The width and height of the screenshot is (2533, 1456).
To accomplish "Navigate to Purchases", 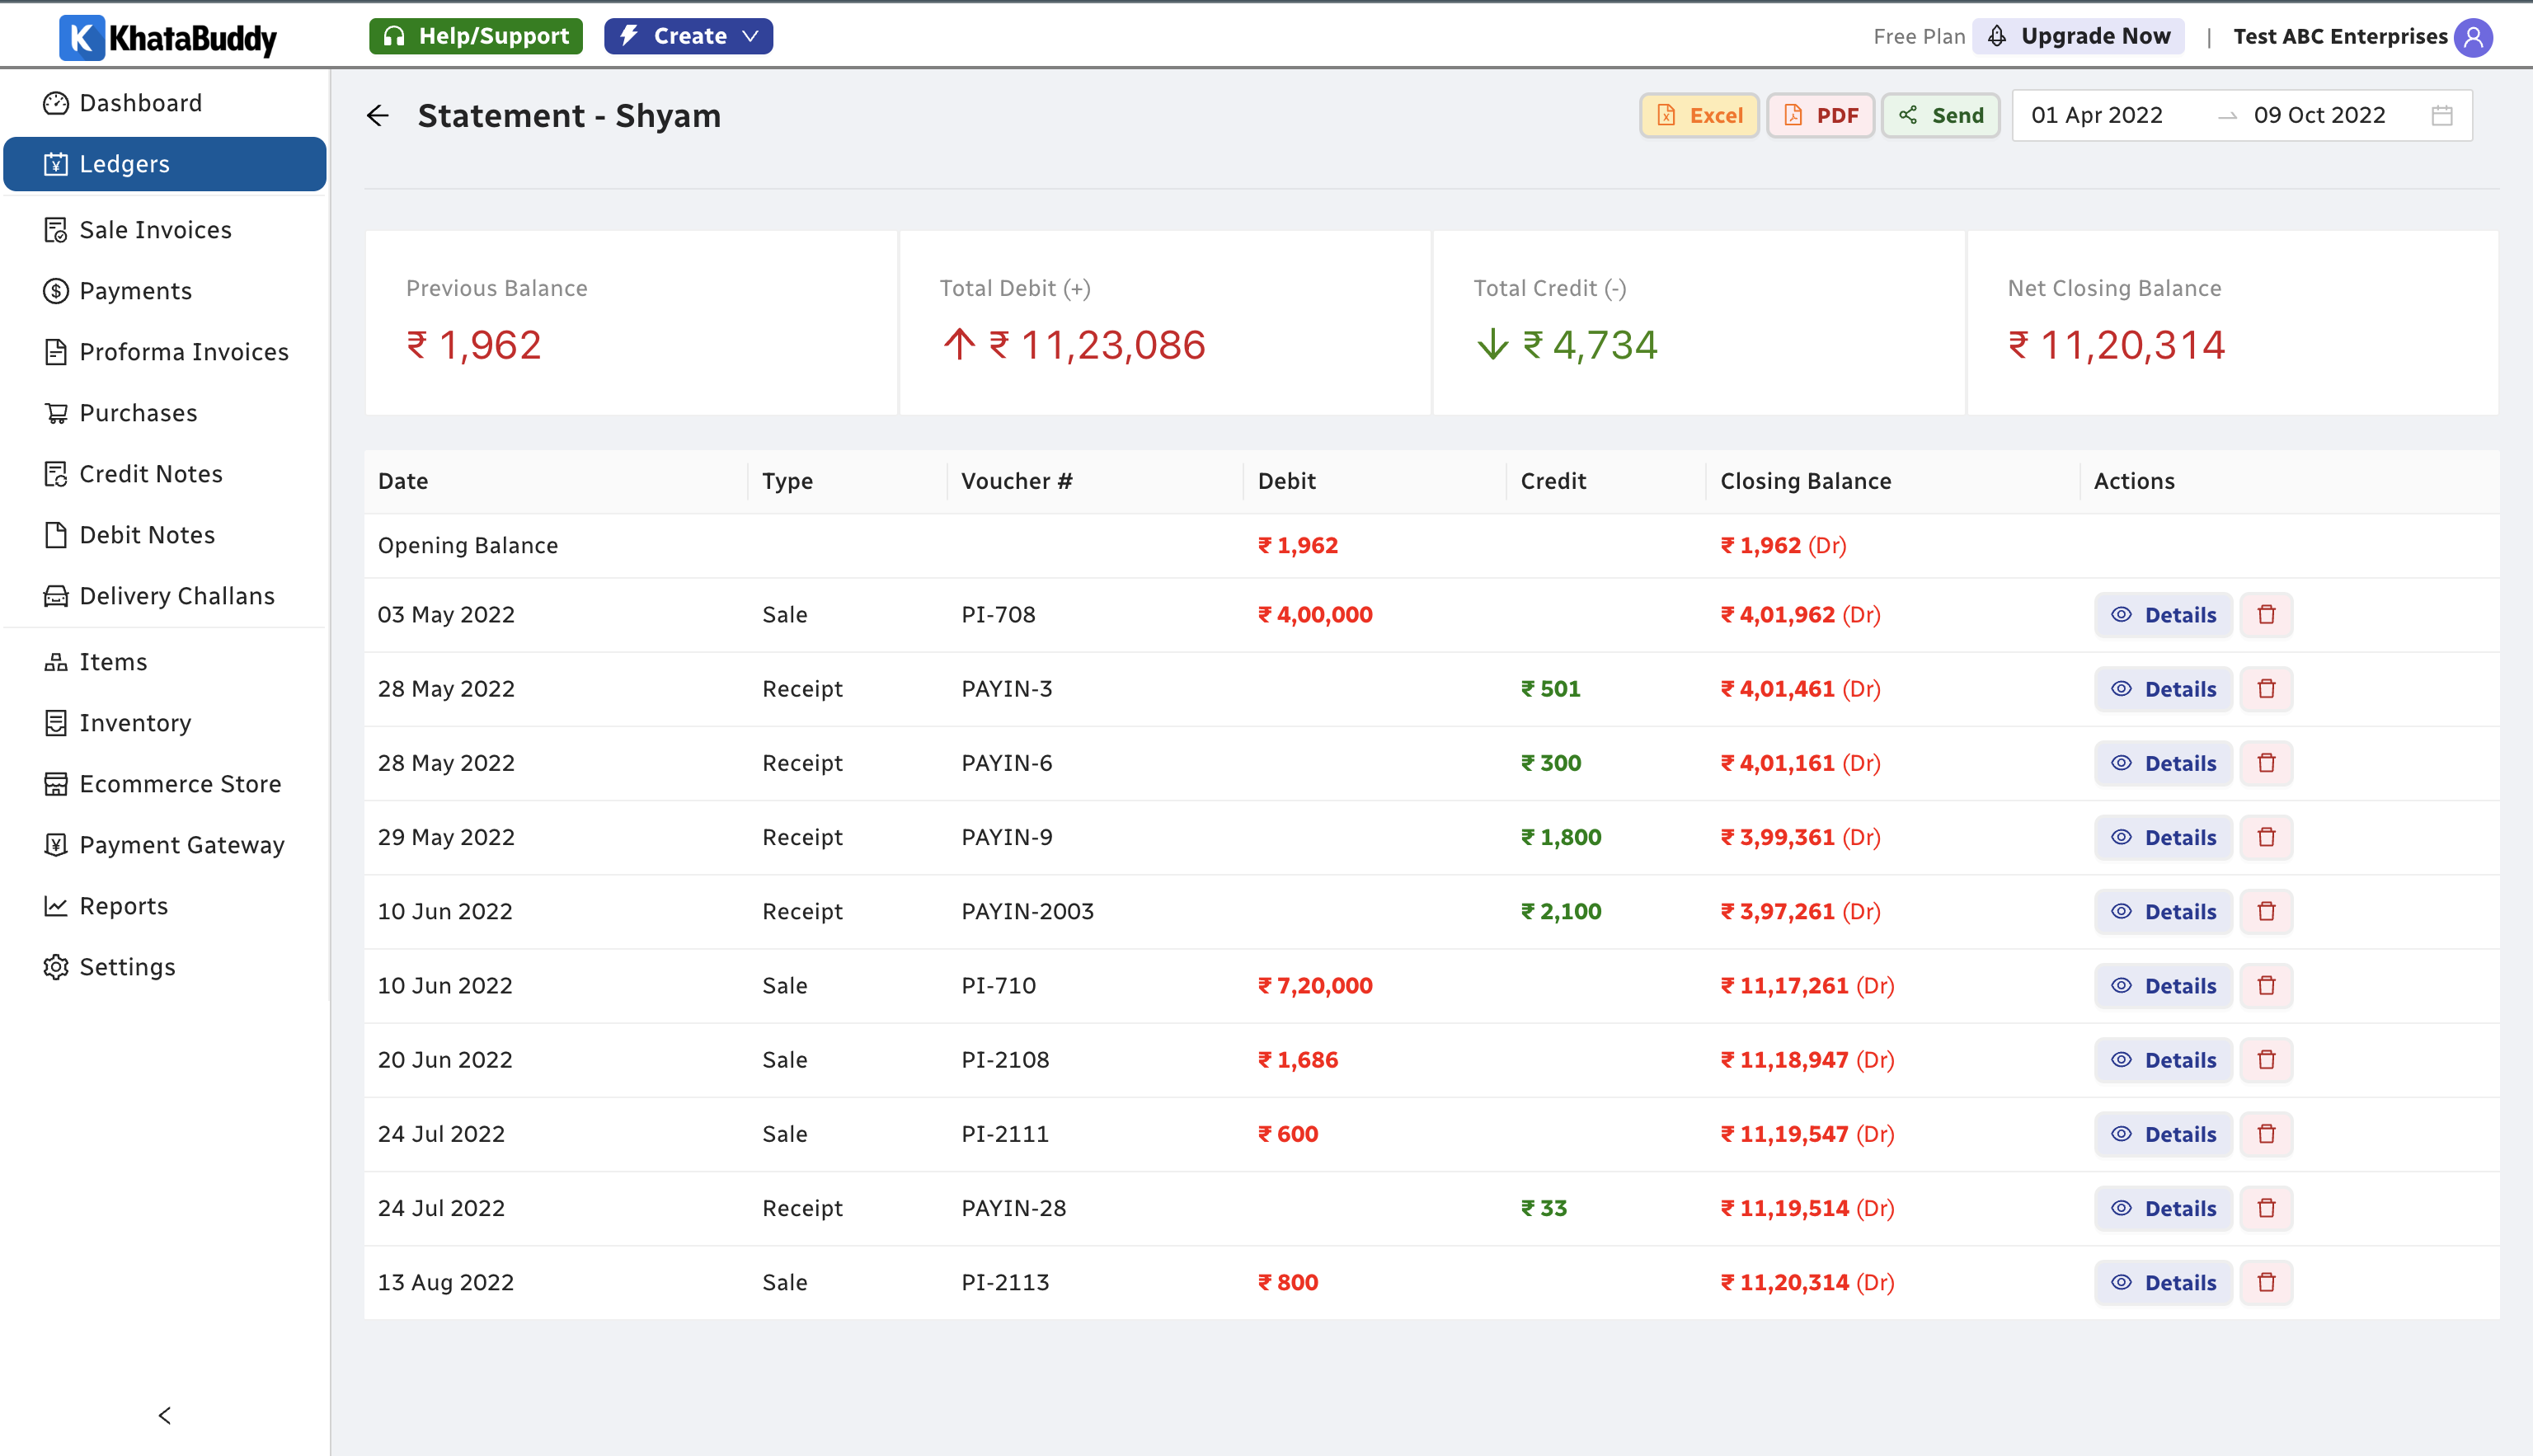I will 165,413.
